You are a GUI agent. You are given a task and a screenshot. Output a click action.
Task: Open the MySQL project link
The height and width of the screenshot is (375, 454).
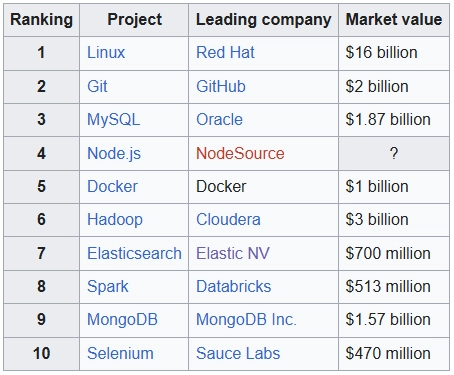[114, 120]
